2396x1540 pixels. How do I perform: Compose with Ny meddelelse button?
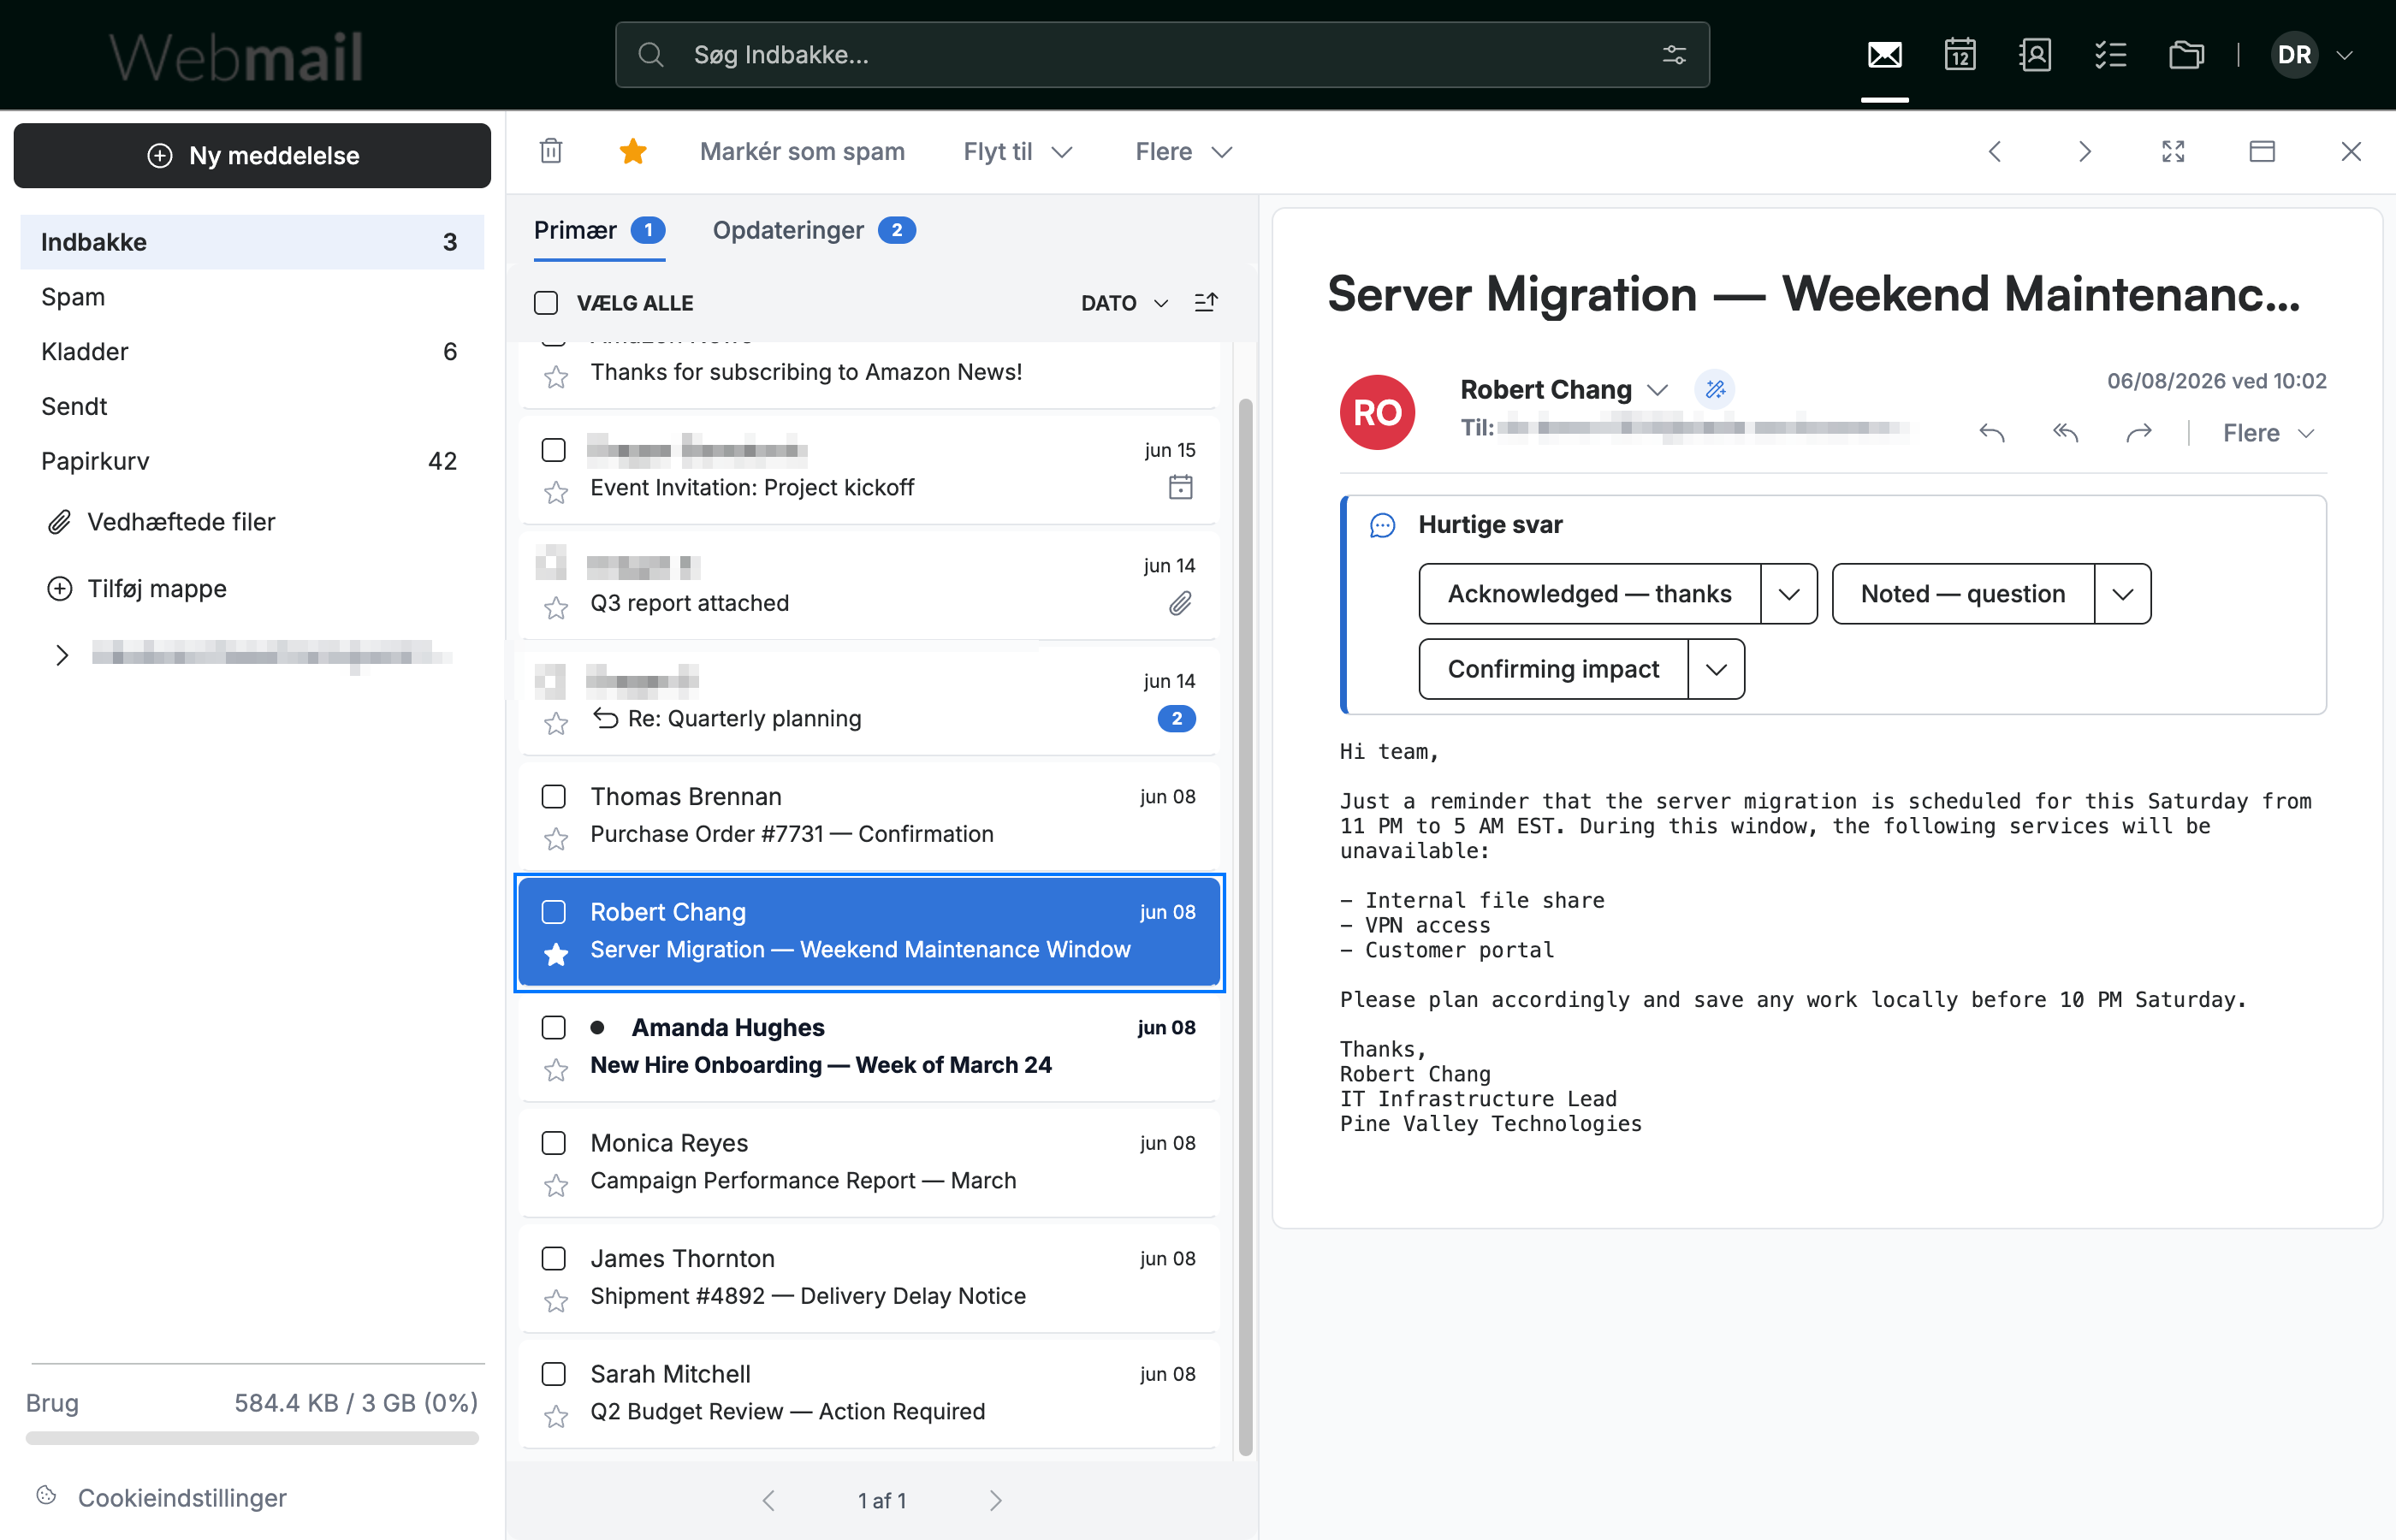pos(252,155)
